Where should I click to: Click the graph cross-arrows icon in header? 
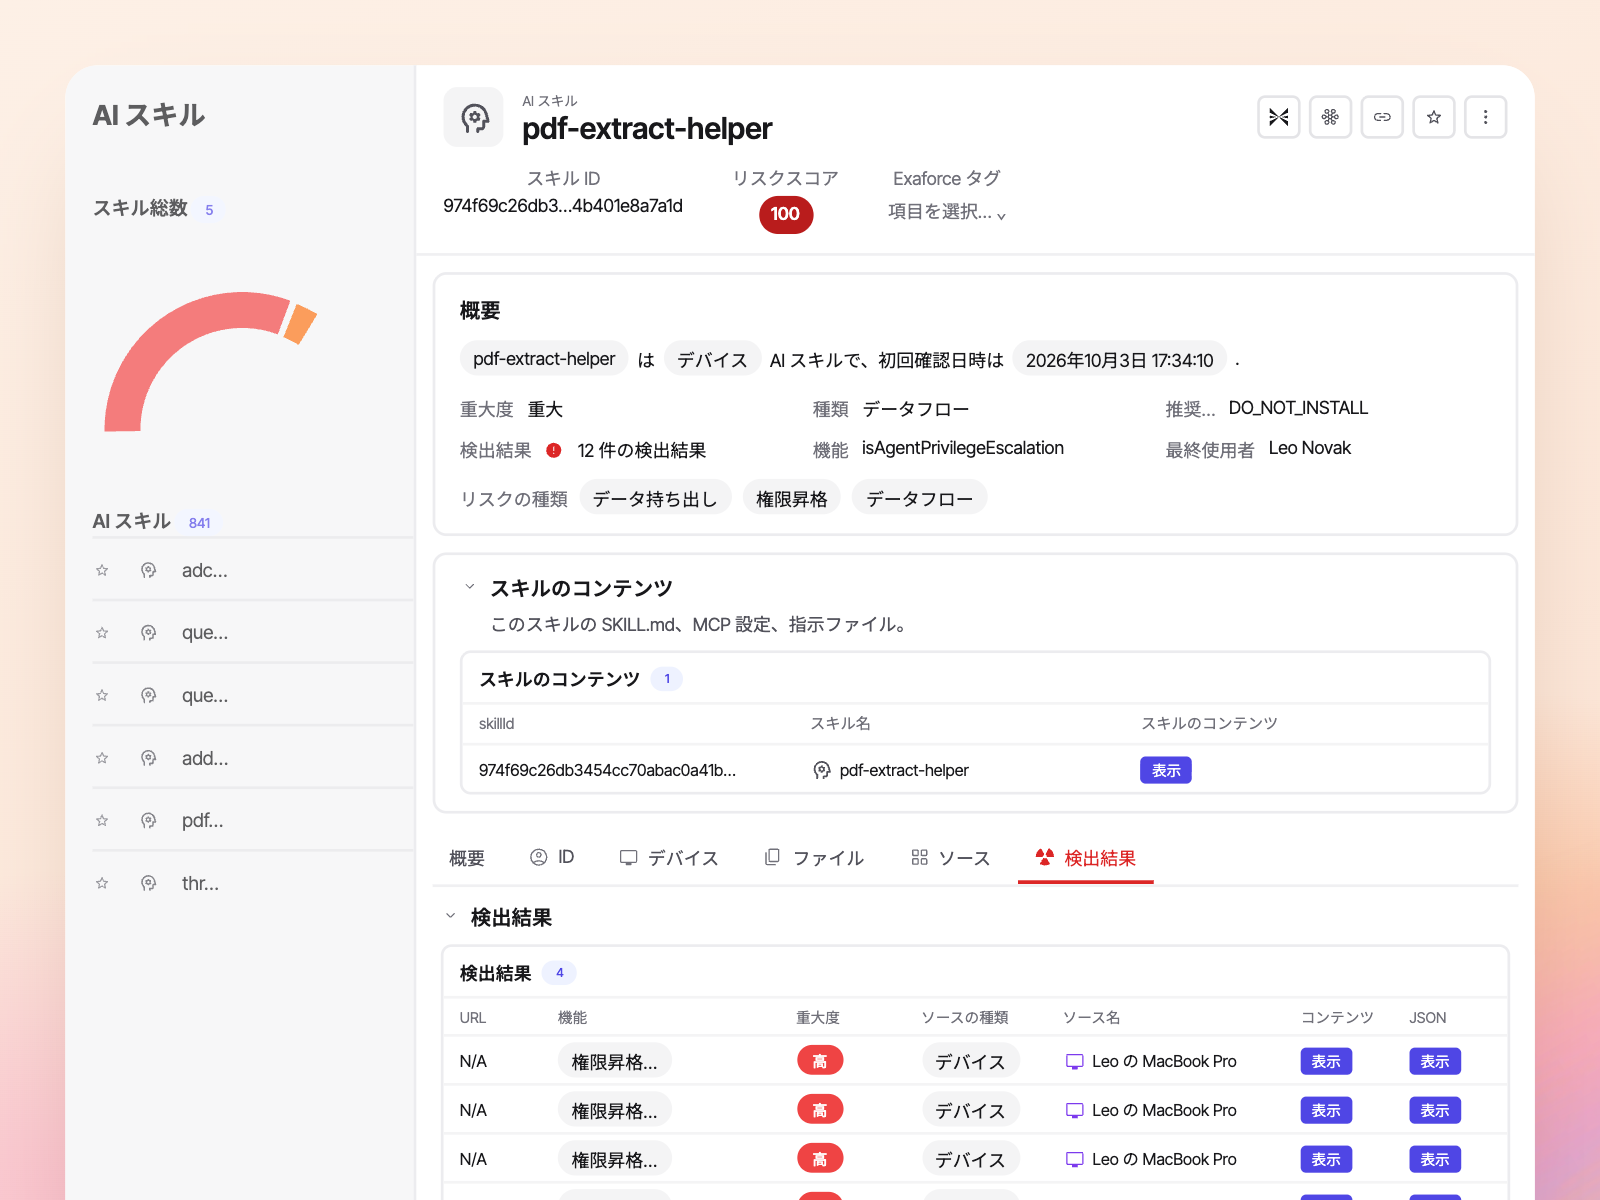(1278, 117)
